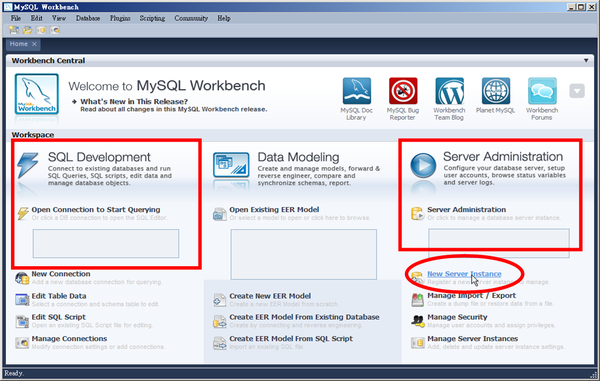600x381 pixels.
Task: Click the Data Modeling models list box
Action: [303, 254]
